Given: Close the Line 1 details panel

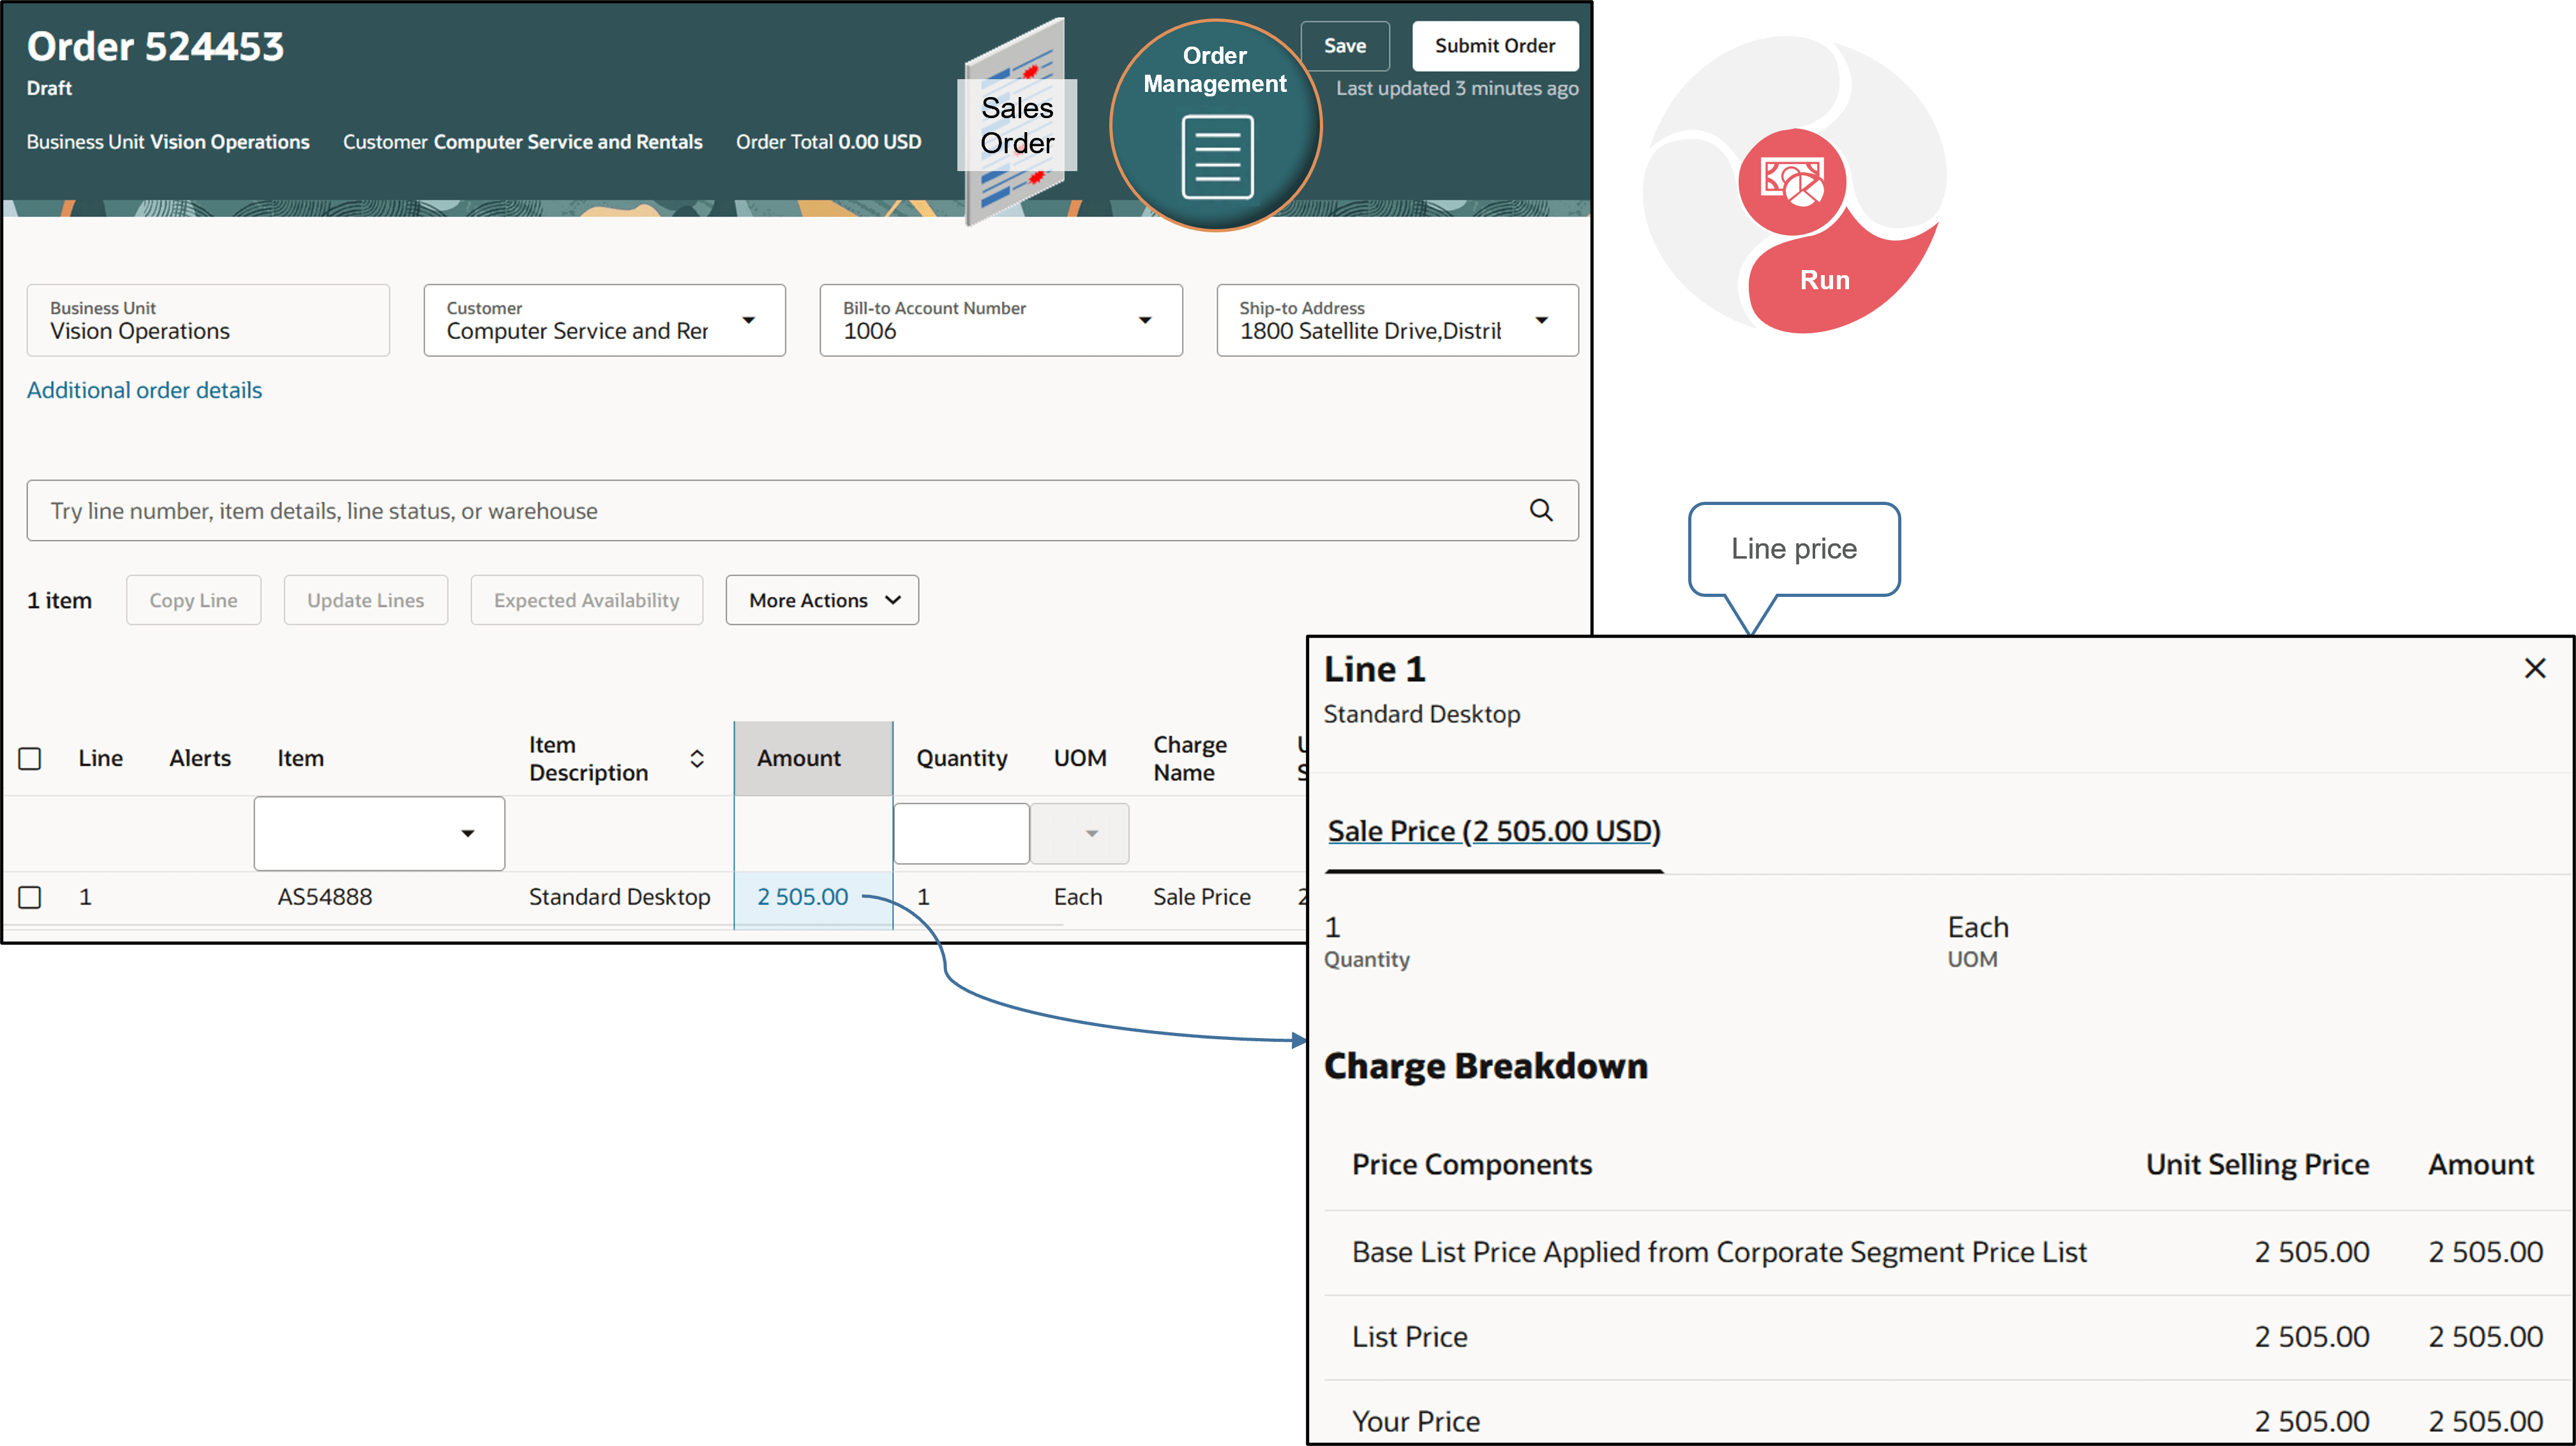Looking at the screenshot, I should coord(2536,668).
